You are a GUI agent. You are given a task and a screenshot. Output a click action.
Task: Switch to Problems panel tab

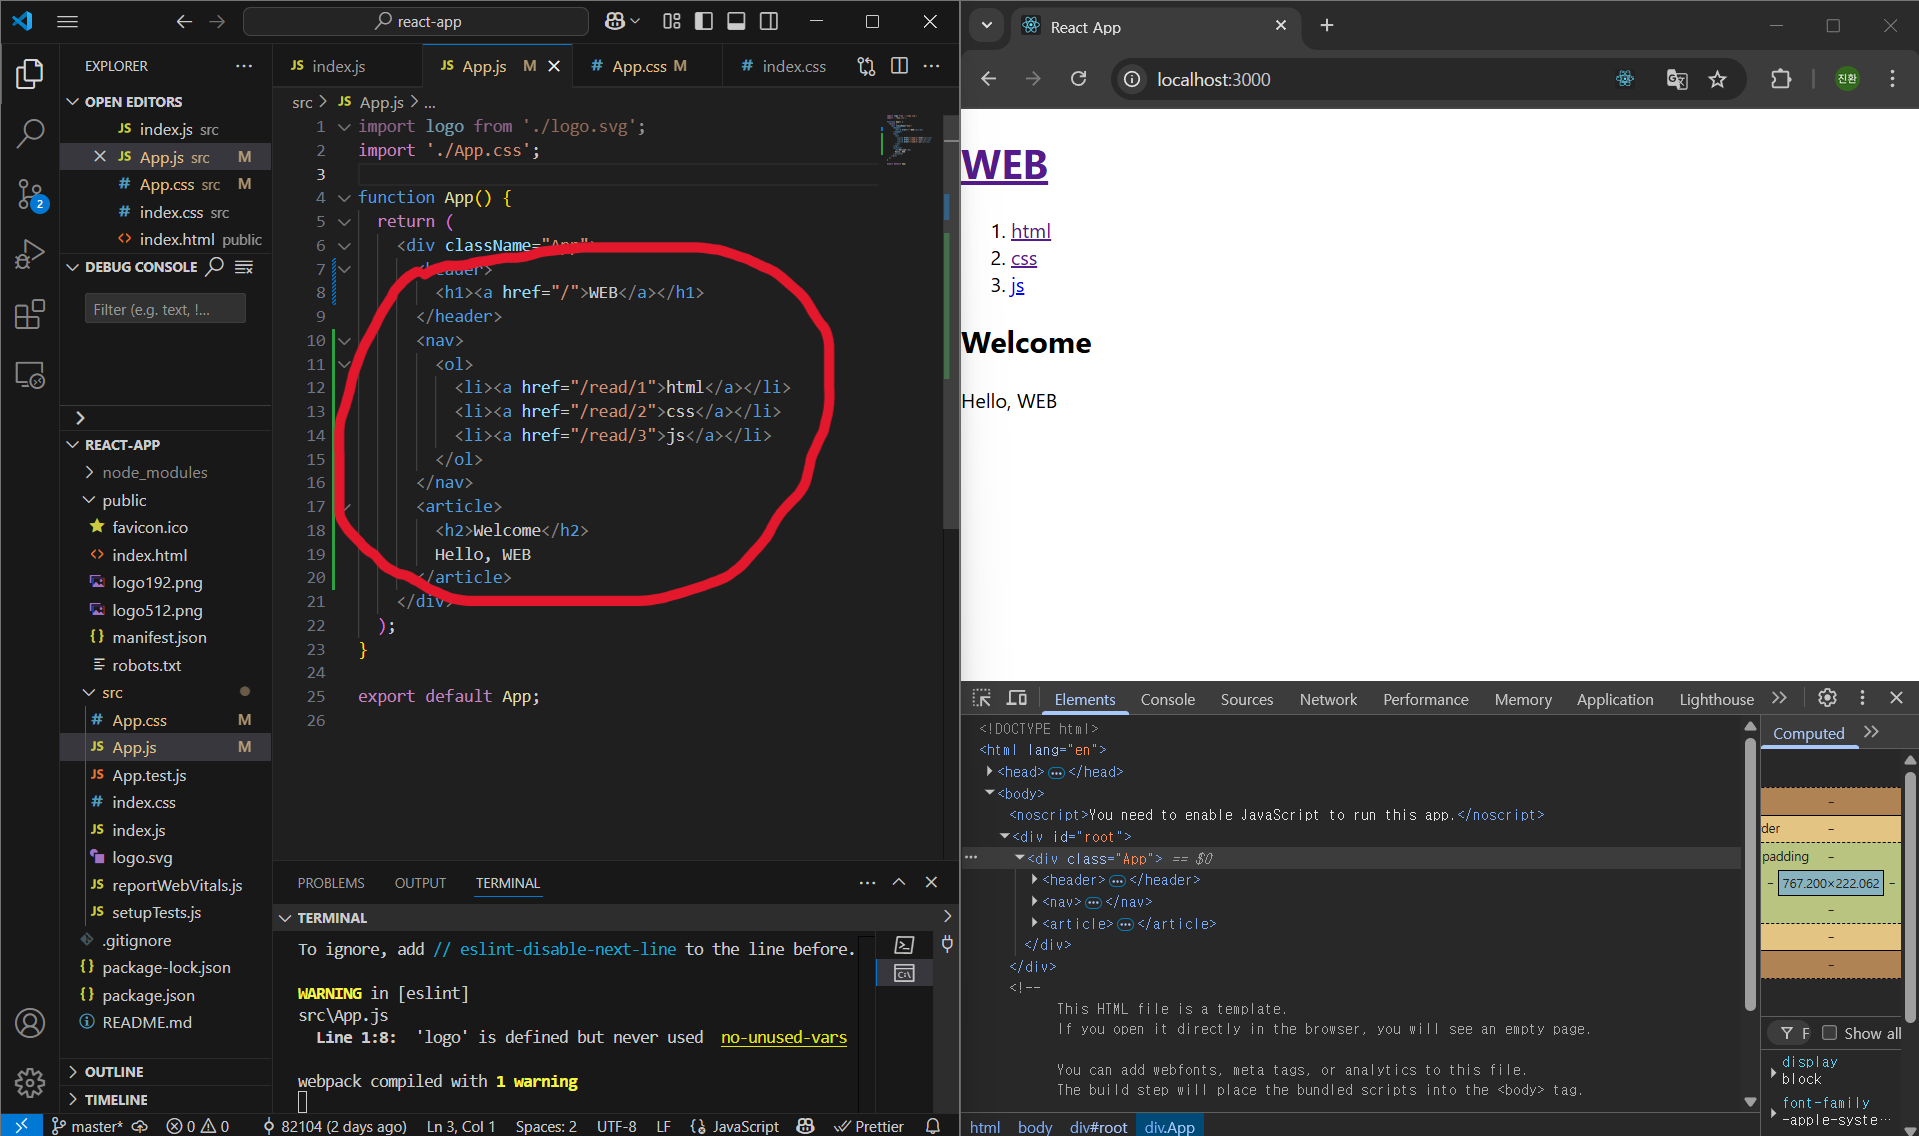tap(331, 883)
